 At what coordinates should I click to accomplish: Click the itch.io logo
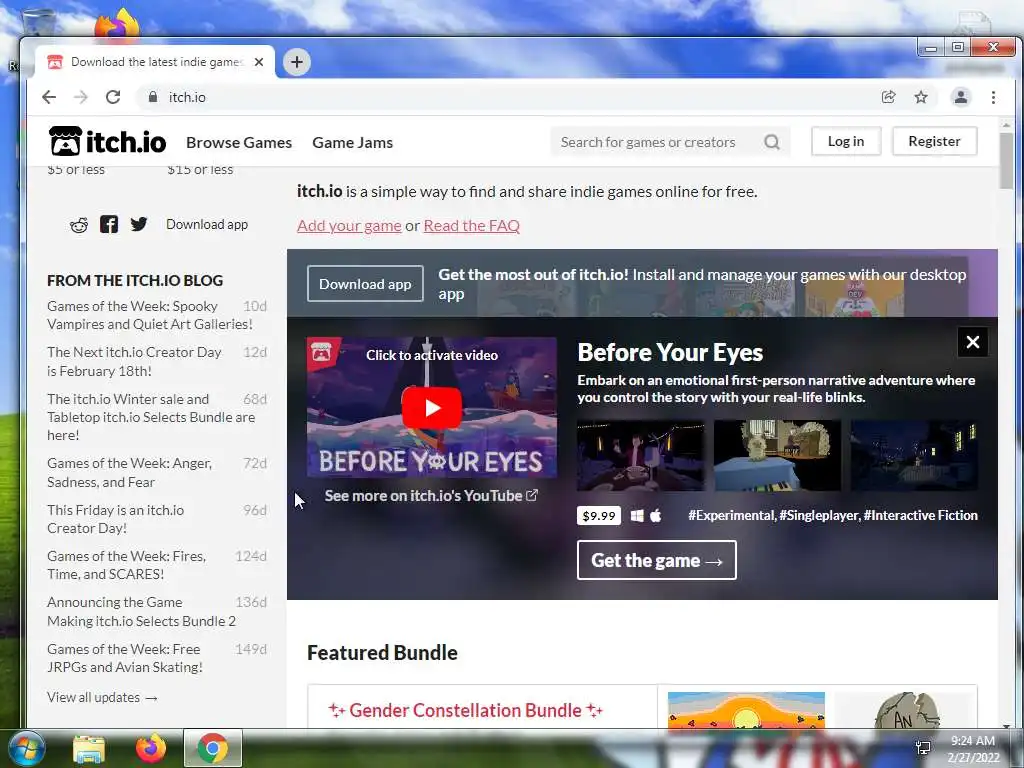pos(108,141)
